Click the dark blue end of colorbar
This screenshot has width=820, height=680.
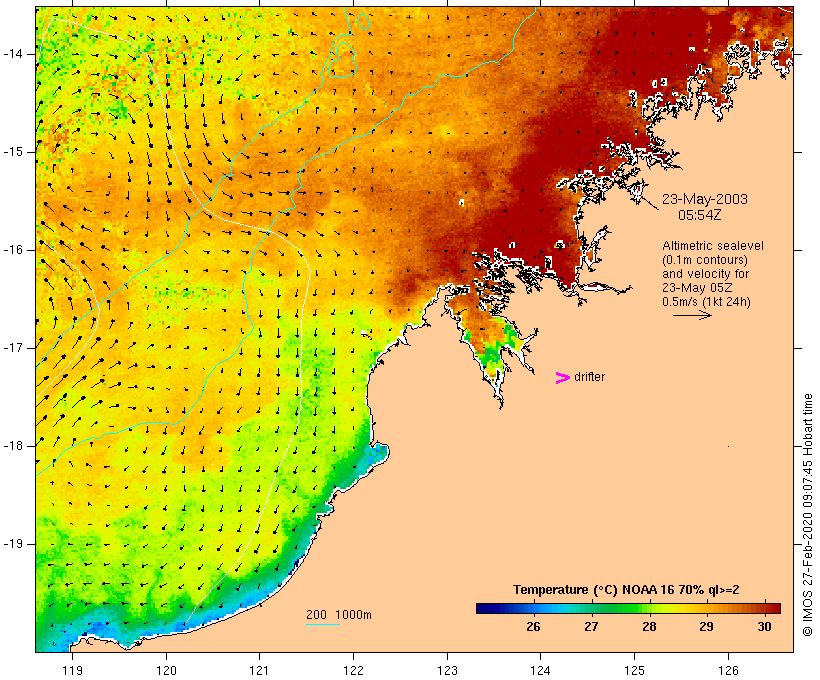point(484,608)
